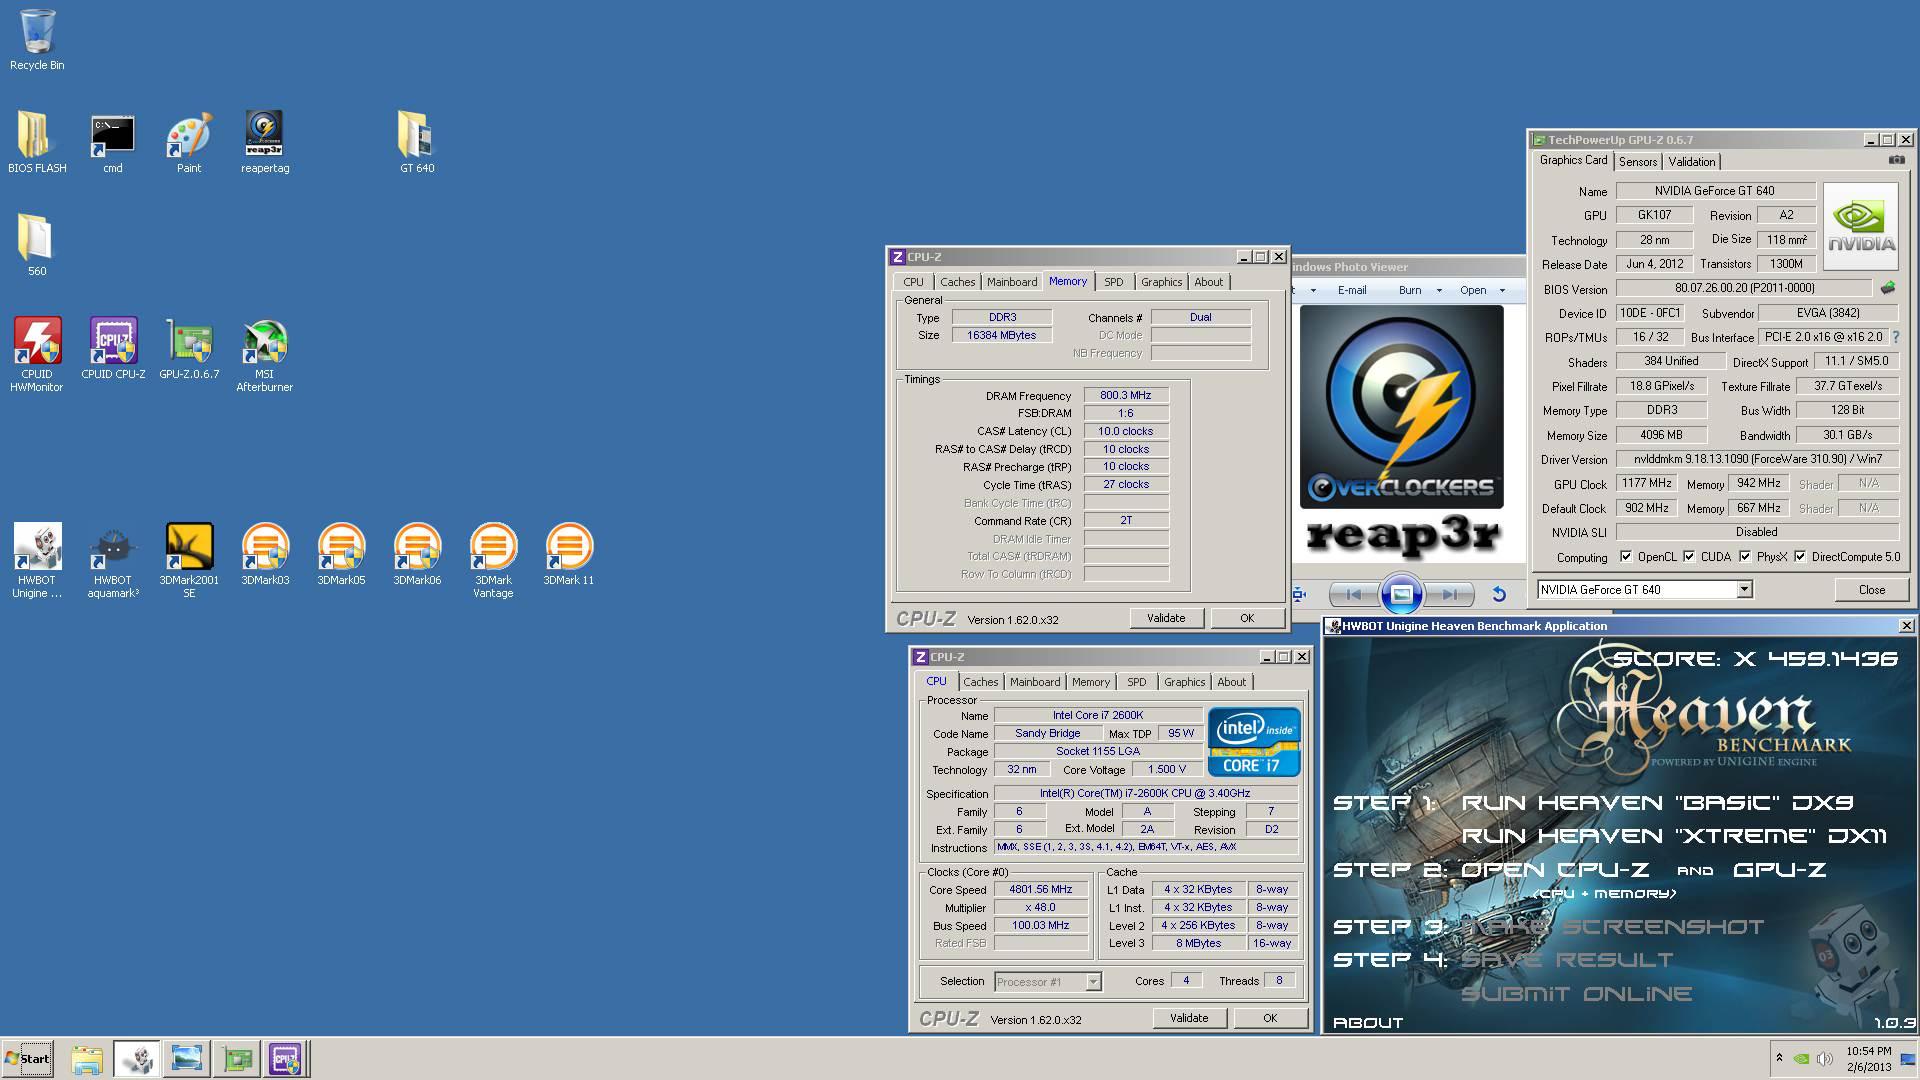This screenshot has width=1920, height=1080.
Task: Open the 560 folder icon
Action: pyautogui.click(x=37, y=246)
